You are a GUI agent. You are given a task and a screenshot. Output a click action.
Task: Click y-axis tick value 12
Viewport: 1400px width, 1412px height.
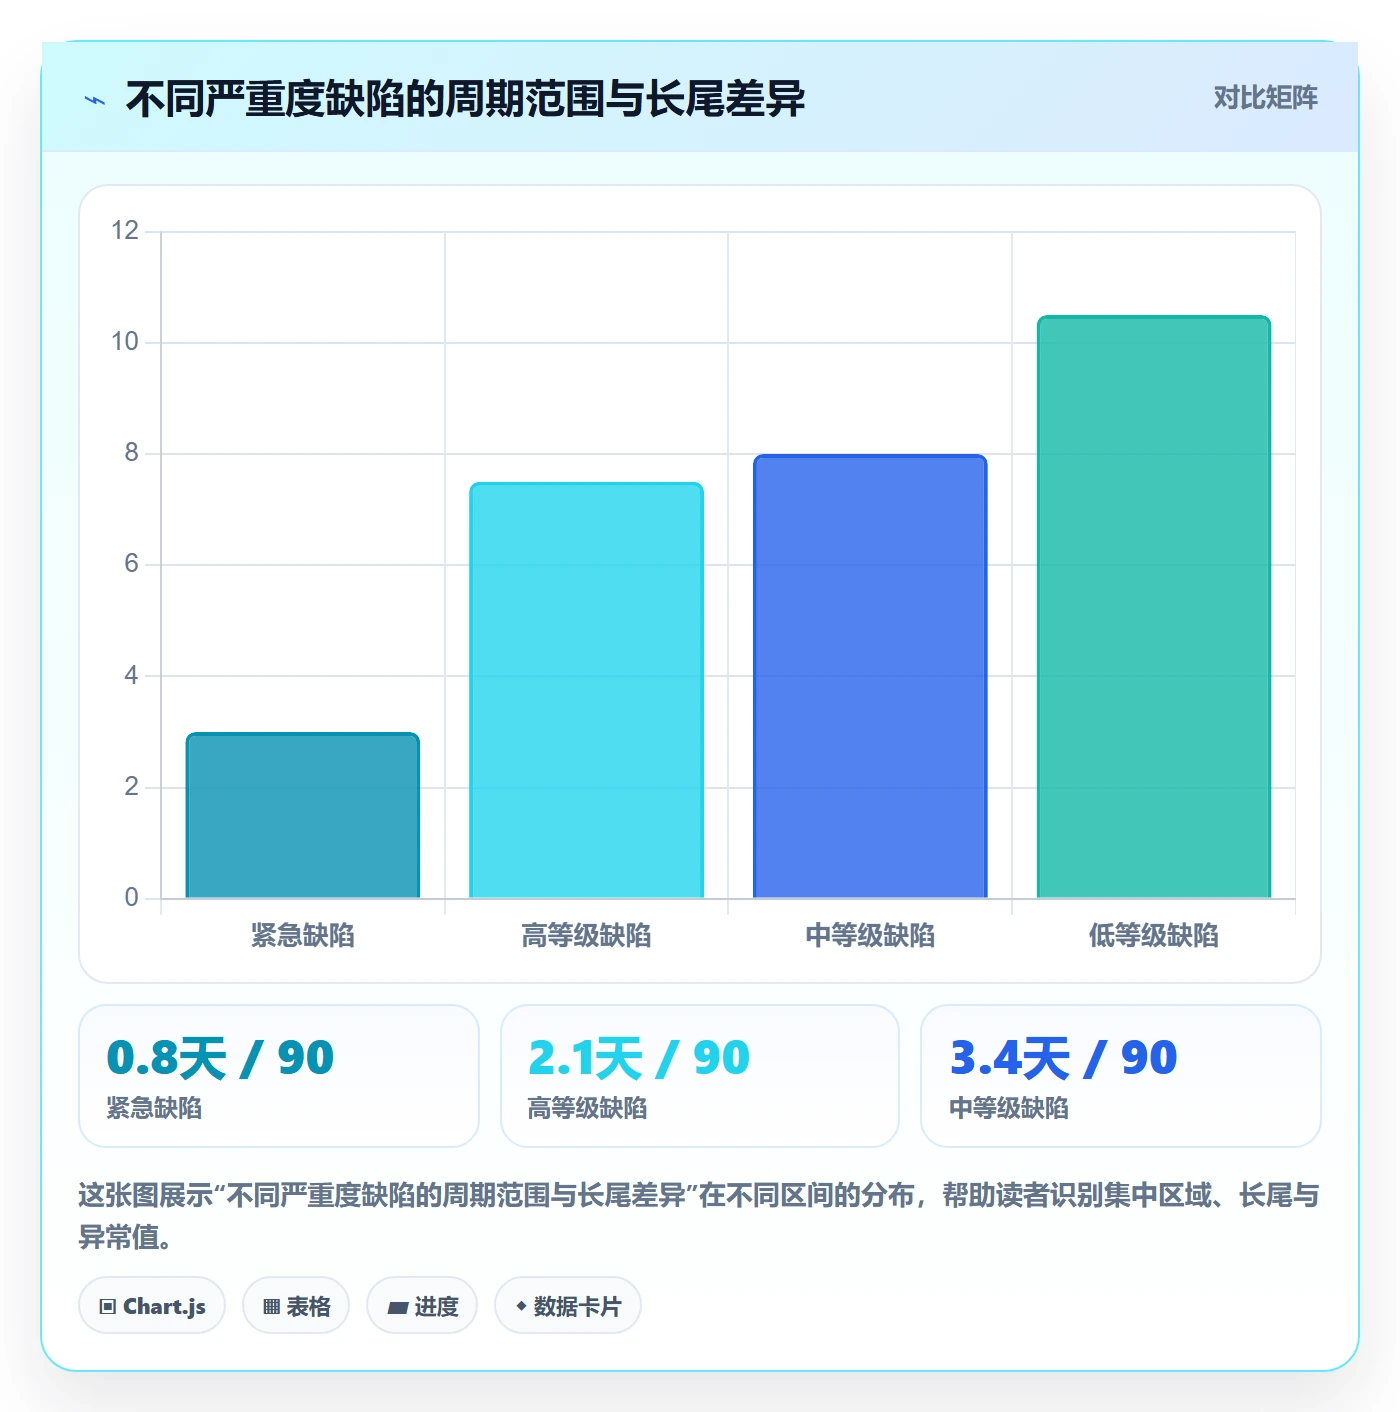[125, 231]
